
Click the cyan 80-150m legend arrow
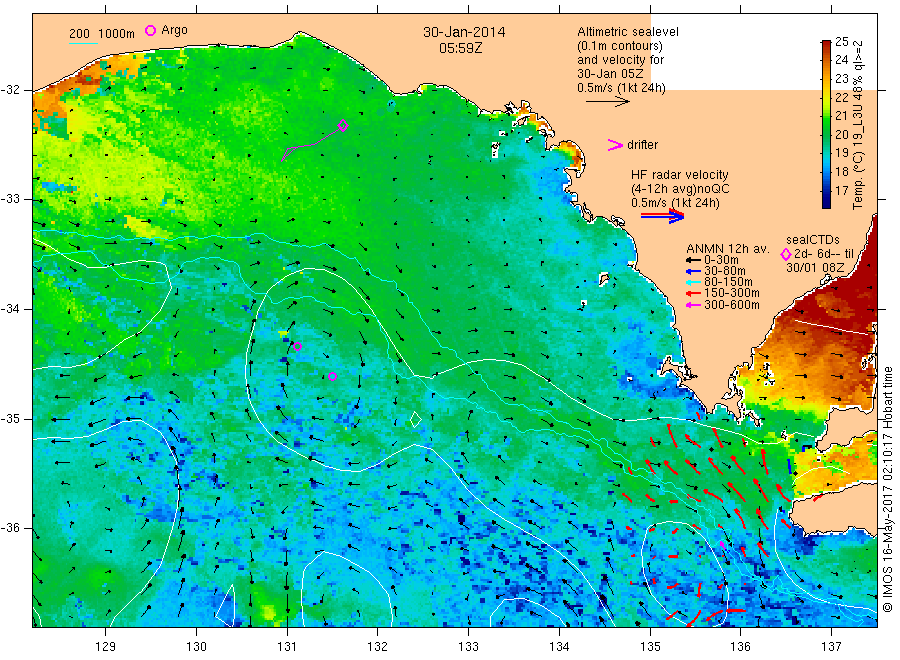(693, 282)
